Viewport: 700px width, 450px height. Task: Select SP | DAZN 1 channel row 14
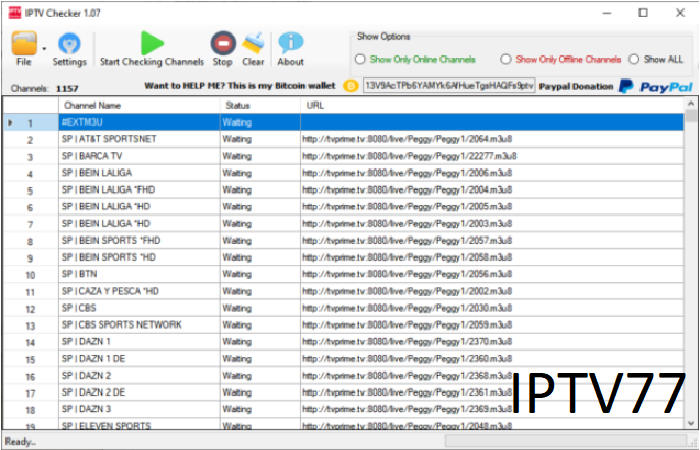[x=139, y=342]
